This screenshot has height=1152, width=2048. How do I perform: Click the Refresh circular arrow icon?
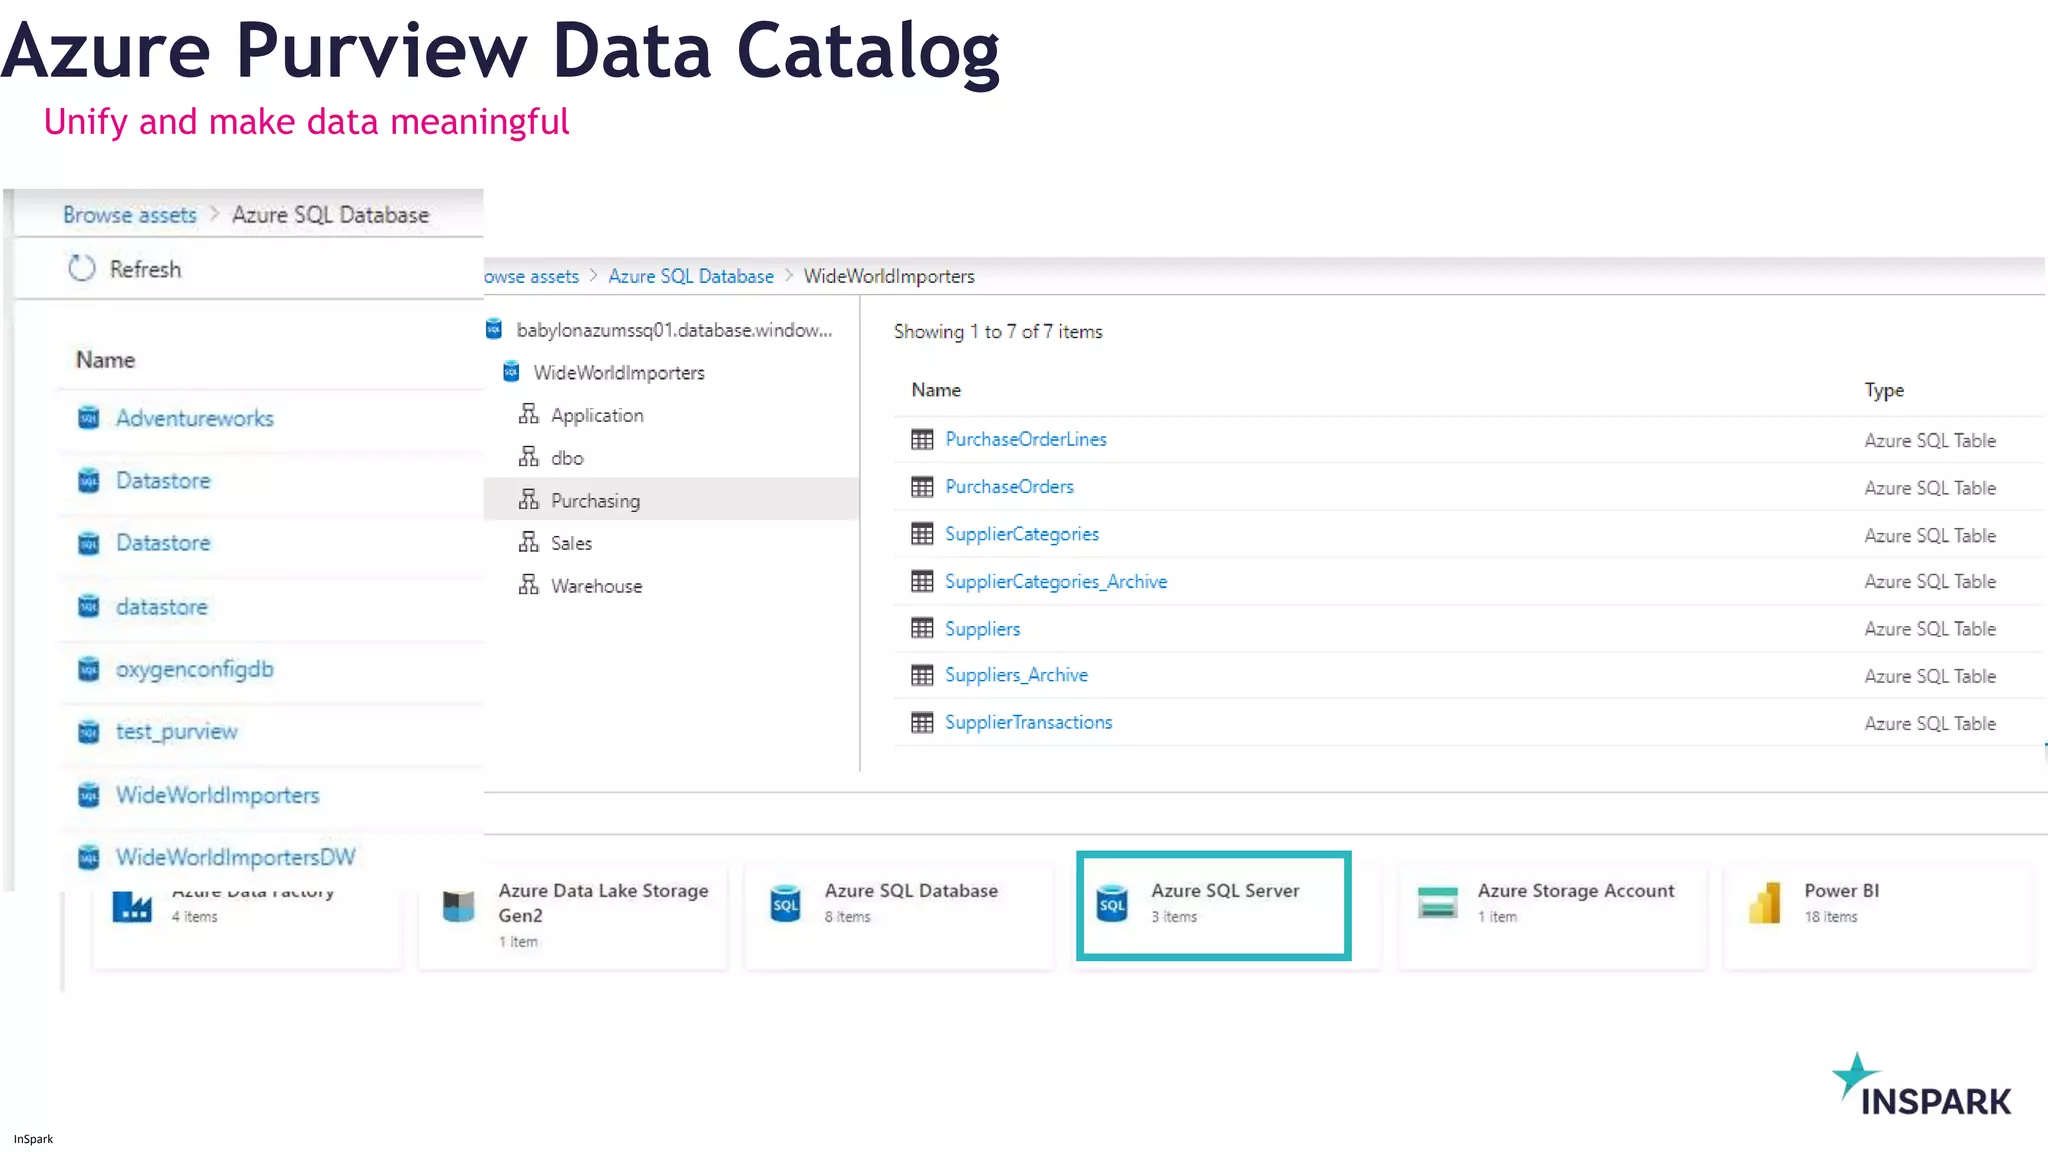coord(82,268)
